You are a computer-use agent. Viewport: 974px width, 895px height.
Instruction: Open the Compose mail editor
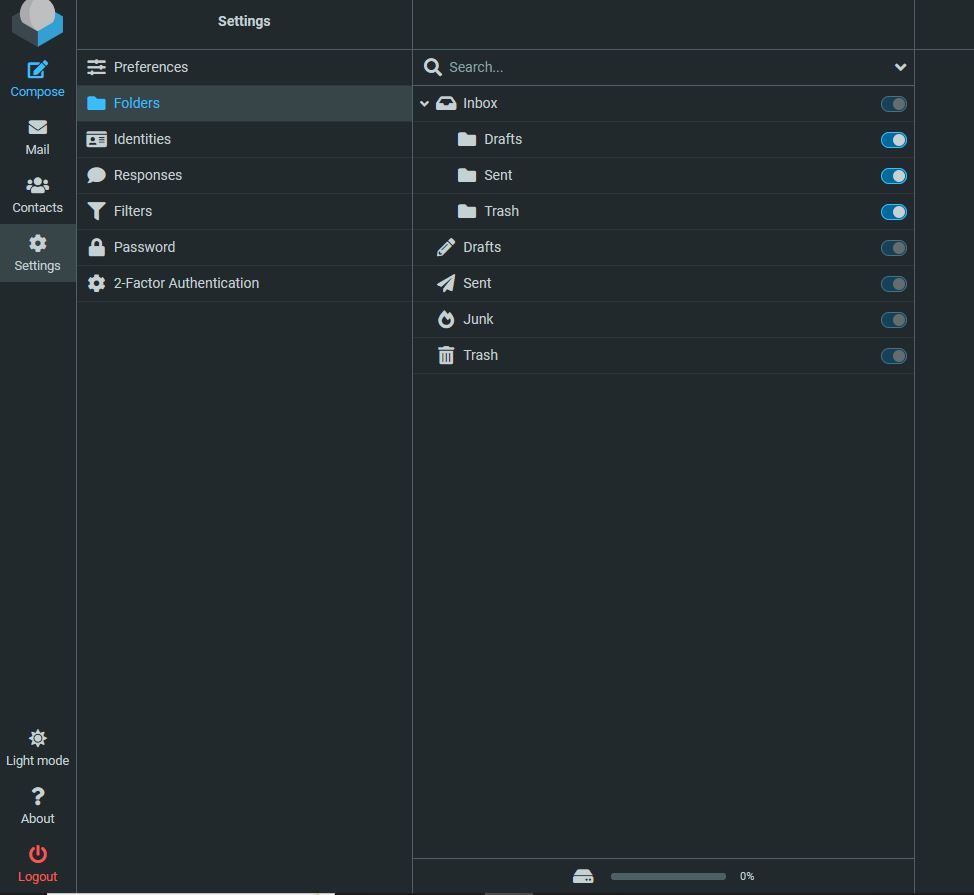coord(37,75)
